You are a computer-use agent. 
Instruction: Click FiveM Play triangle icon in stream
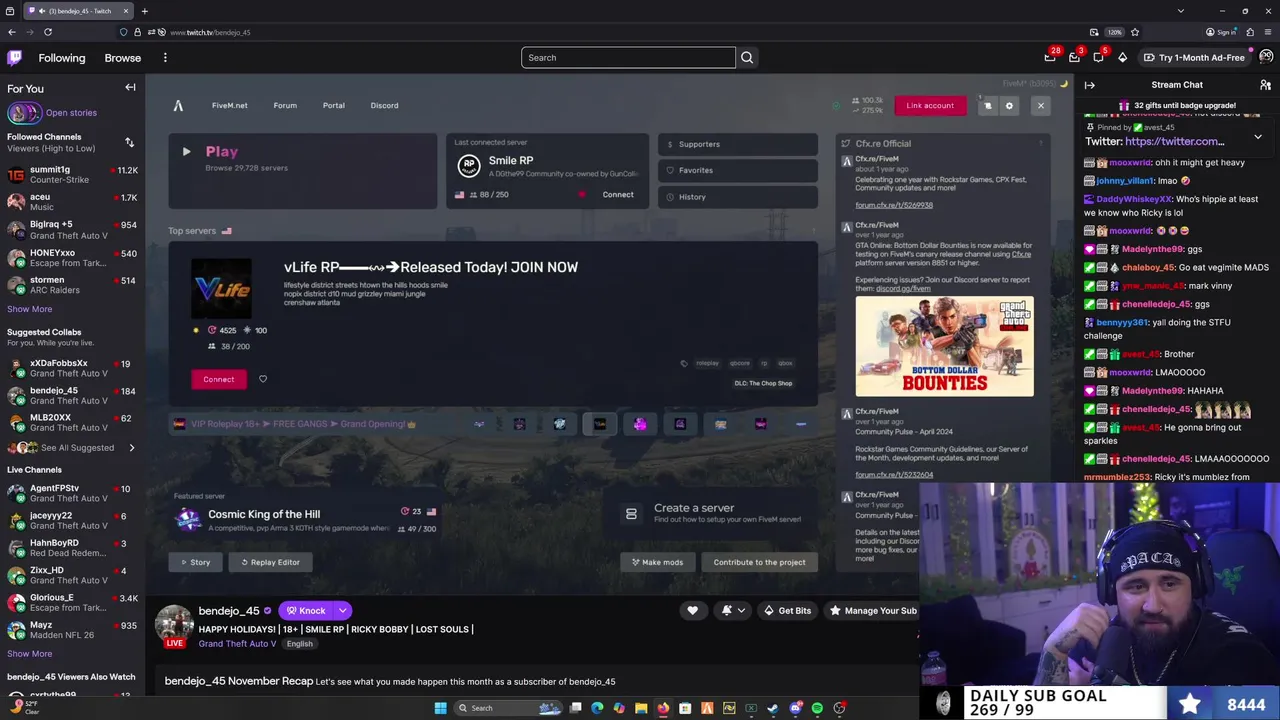[x=186, y=152]
